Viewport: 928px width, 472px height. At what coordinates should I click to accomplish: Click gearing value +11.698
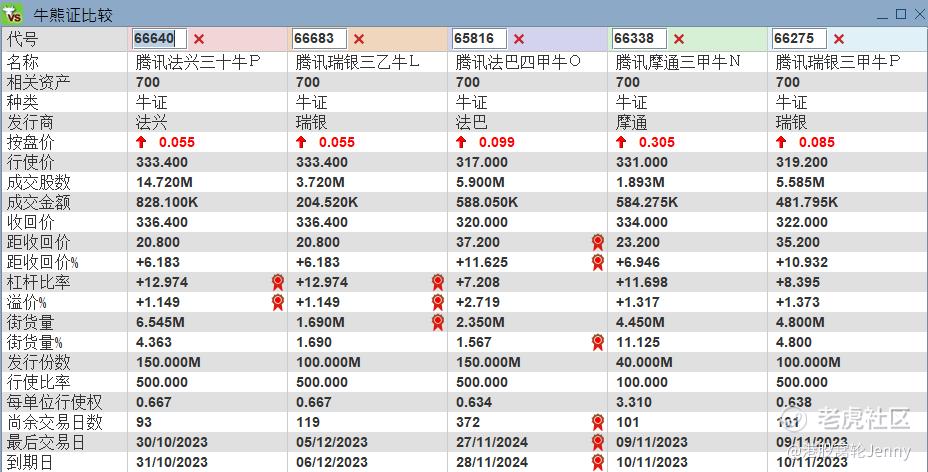(x=642, y=282)
